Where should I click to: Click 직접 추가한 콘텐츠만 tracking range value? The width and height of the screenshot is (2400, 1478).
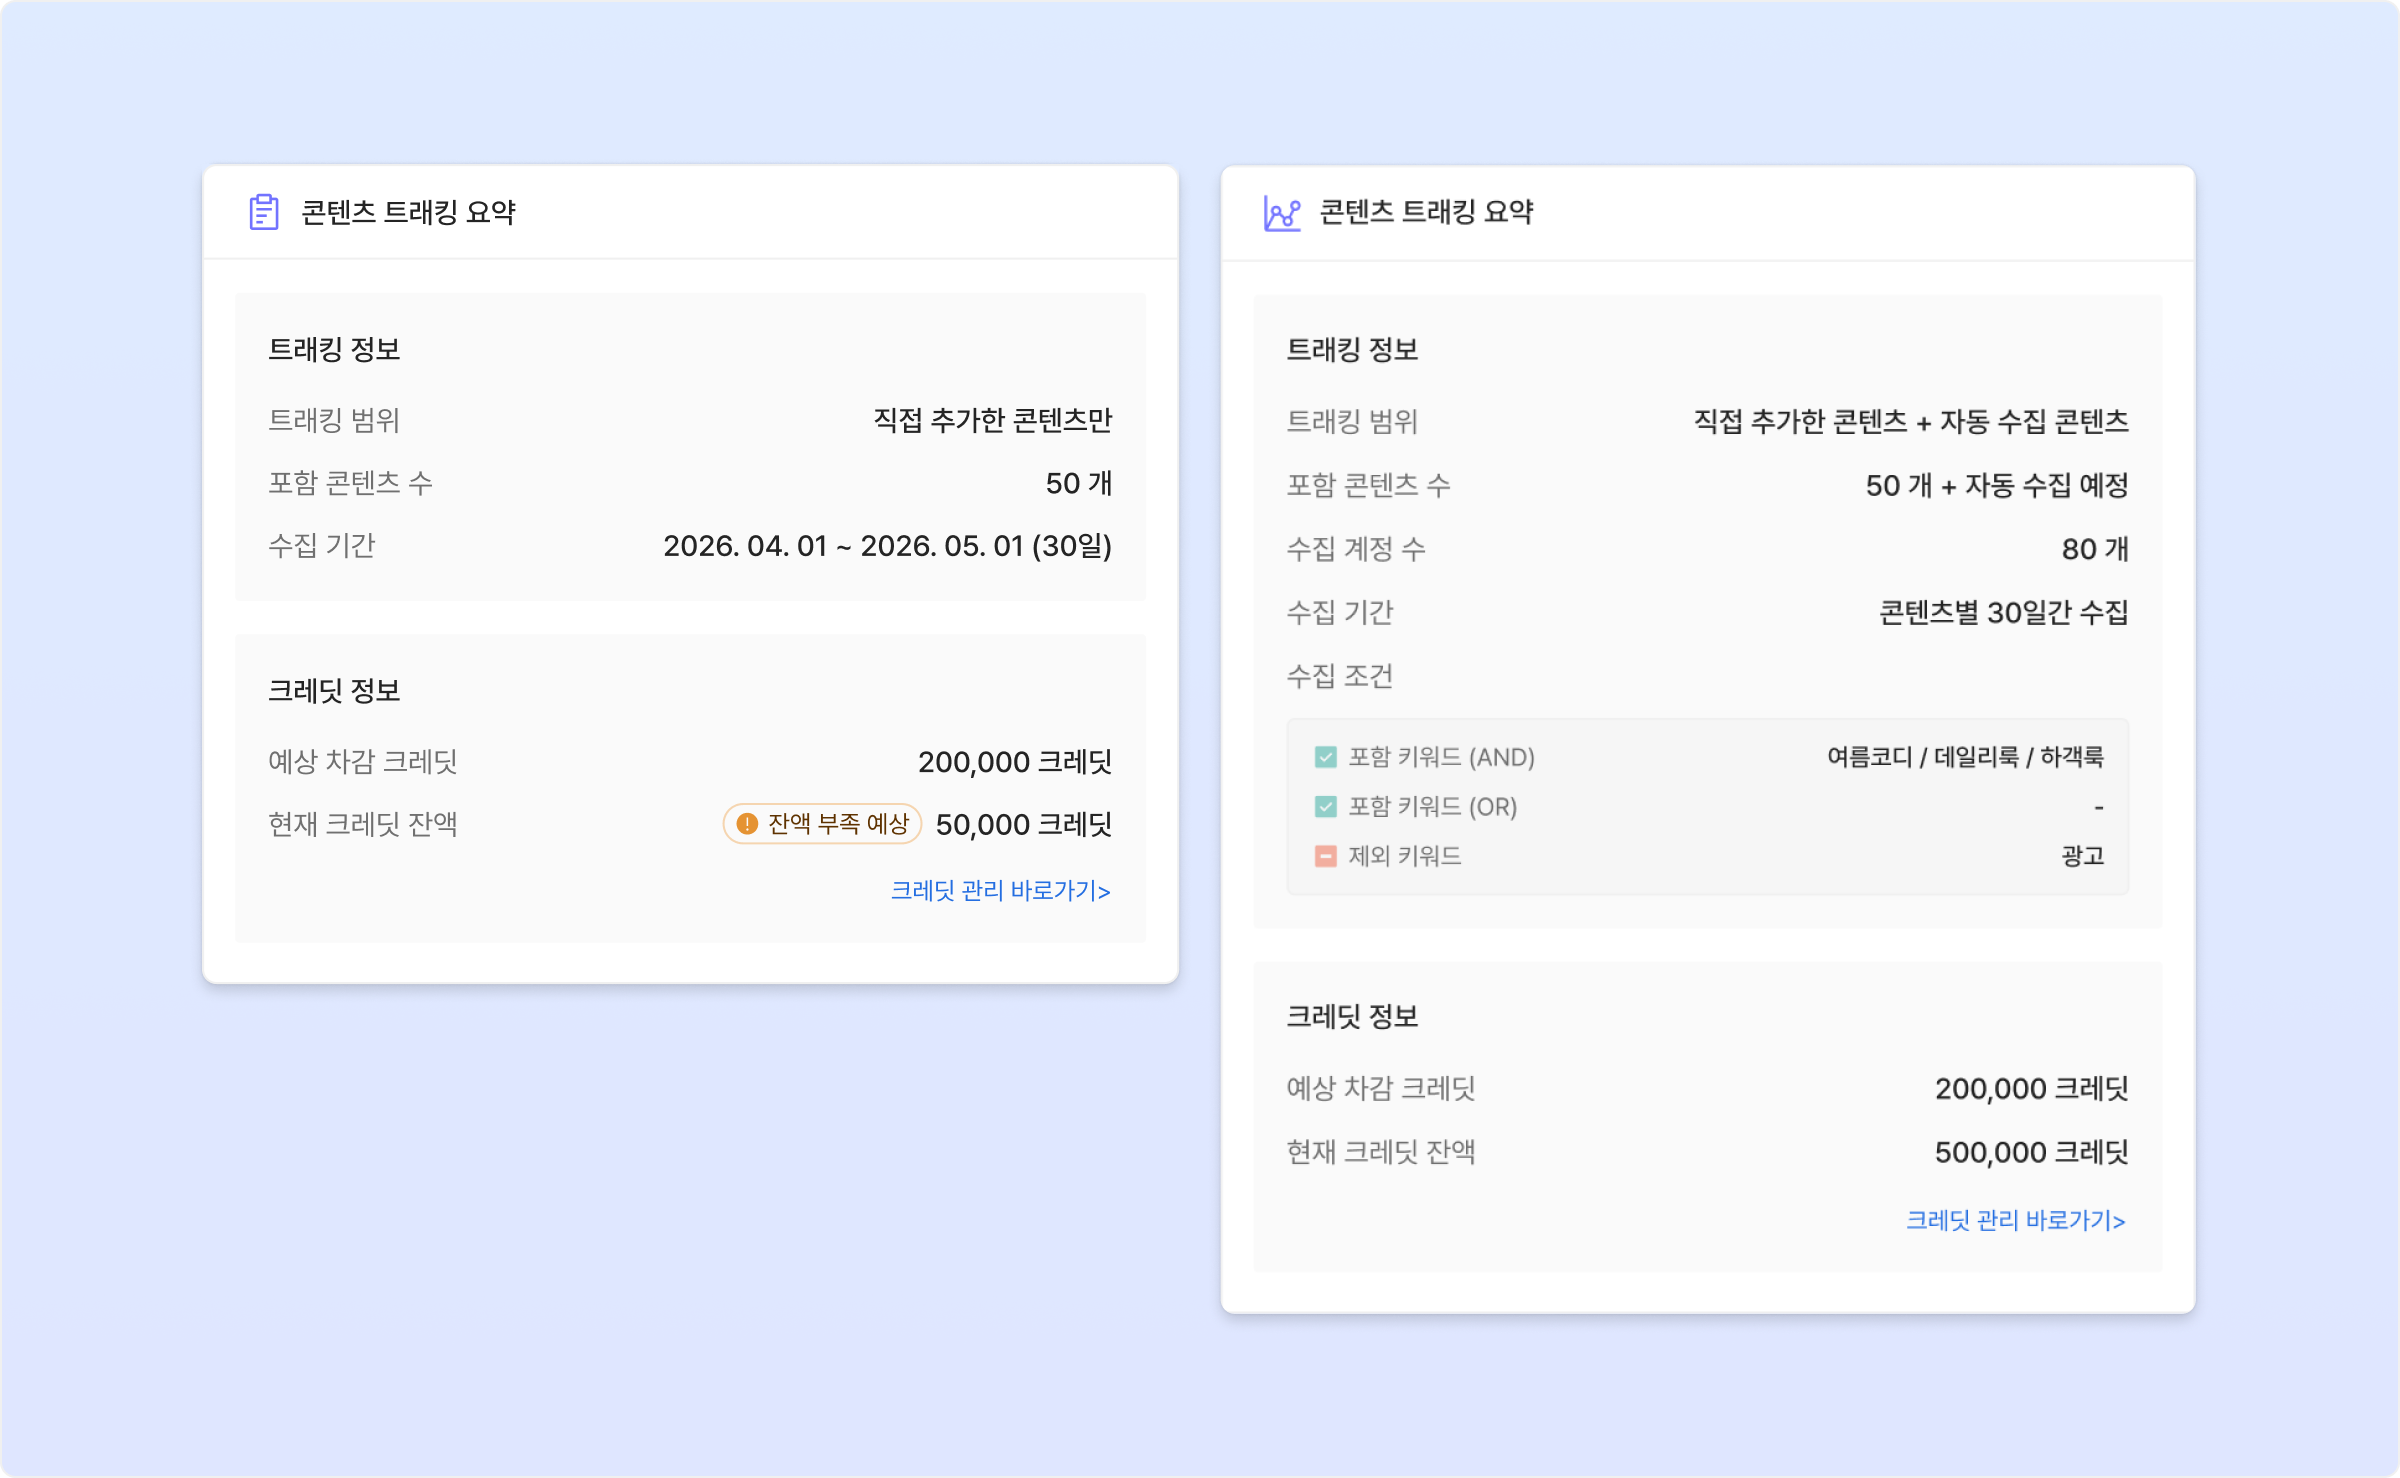coord(993,420)
